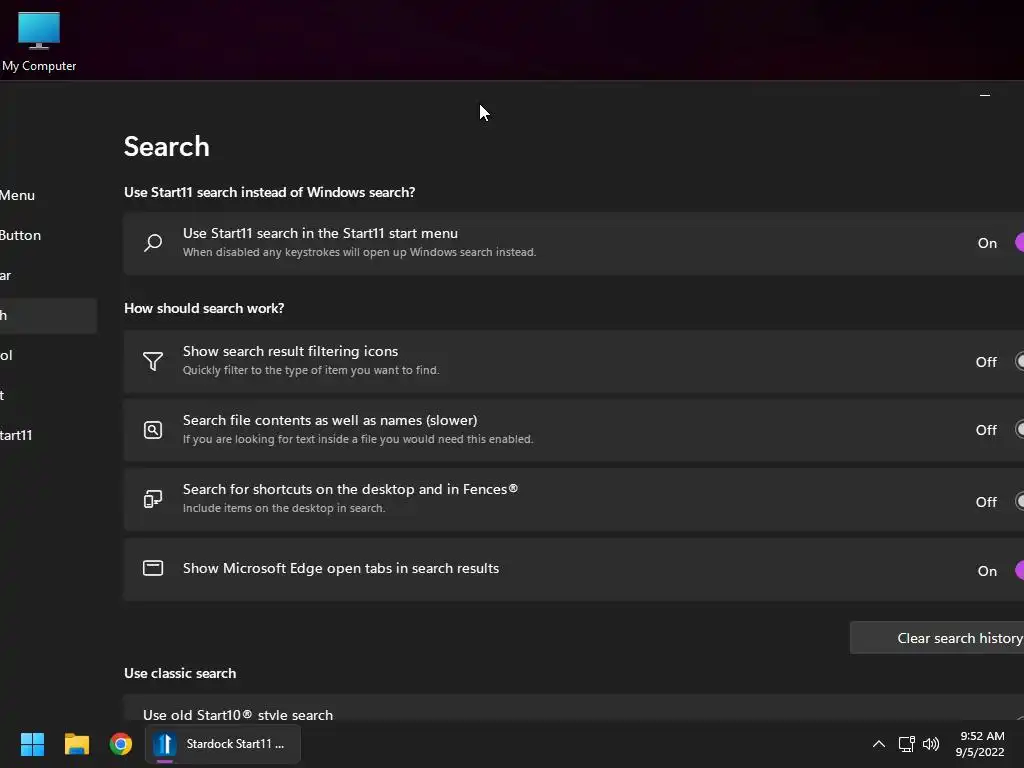1024x768 pixels.
Task: Open the volume speaker tray icon
Action: pos(931,744)
